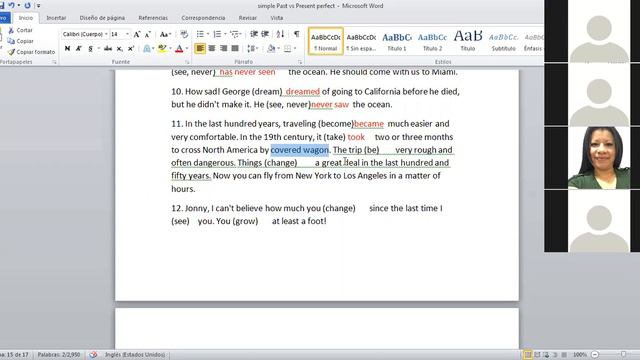Viewport: 640px width, 360px height.
Task: Click the shrink font icon
Action: pos(148,34)
